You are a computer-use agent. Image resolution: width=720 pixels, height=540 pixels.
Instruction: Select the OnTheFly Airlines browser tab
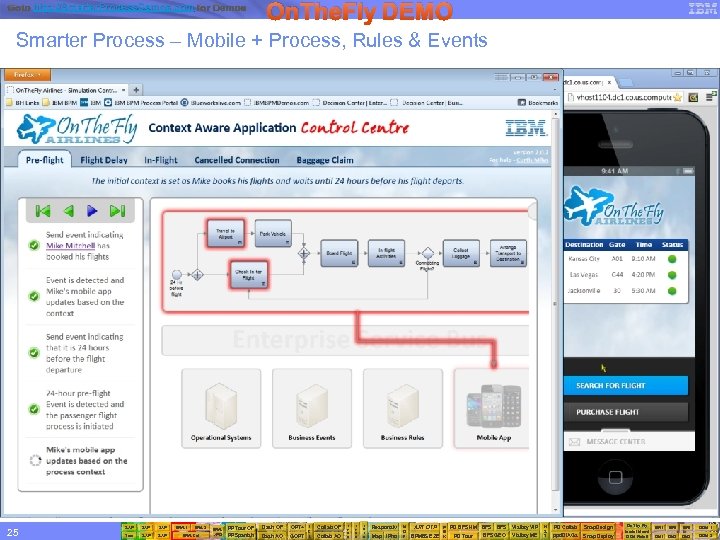pos(66,90)
